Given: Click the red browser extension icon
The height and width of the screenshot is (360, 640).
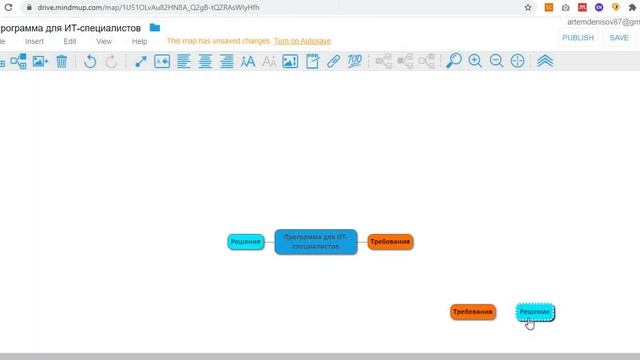Looking at the screenshot, I should (x=582, y=7).
